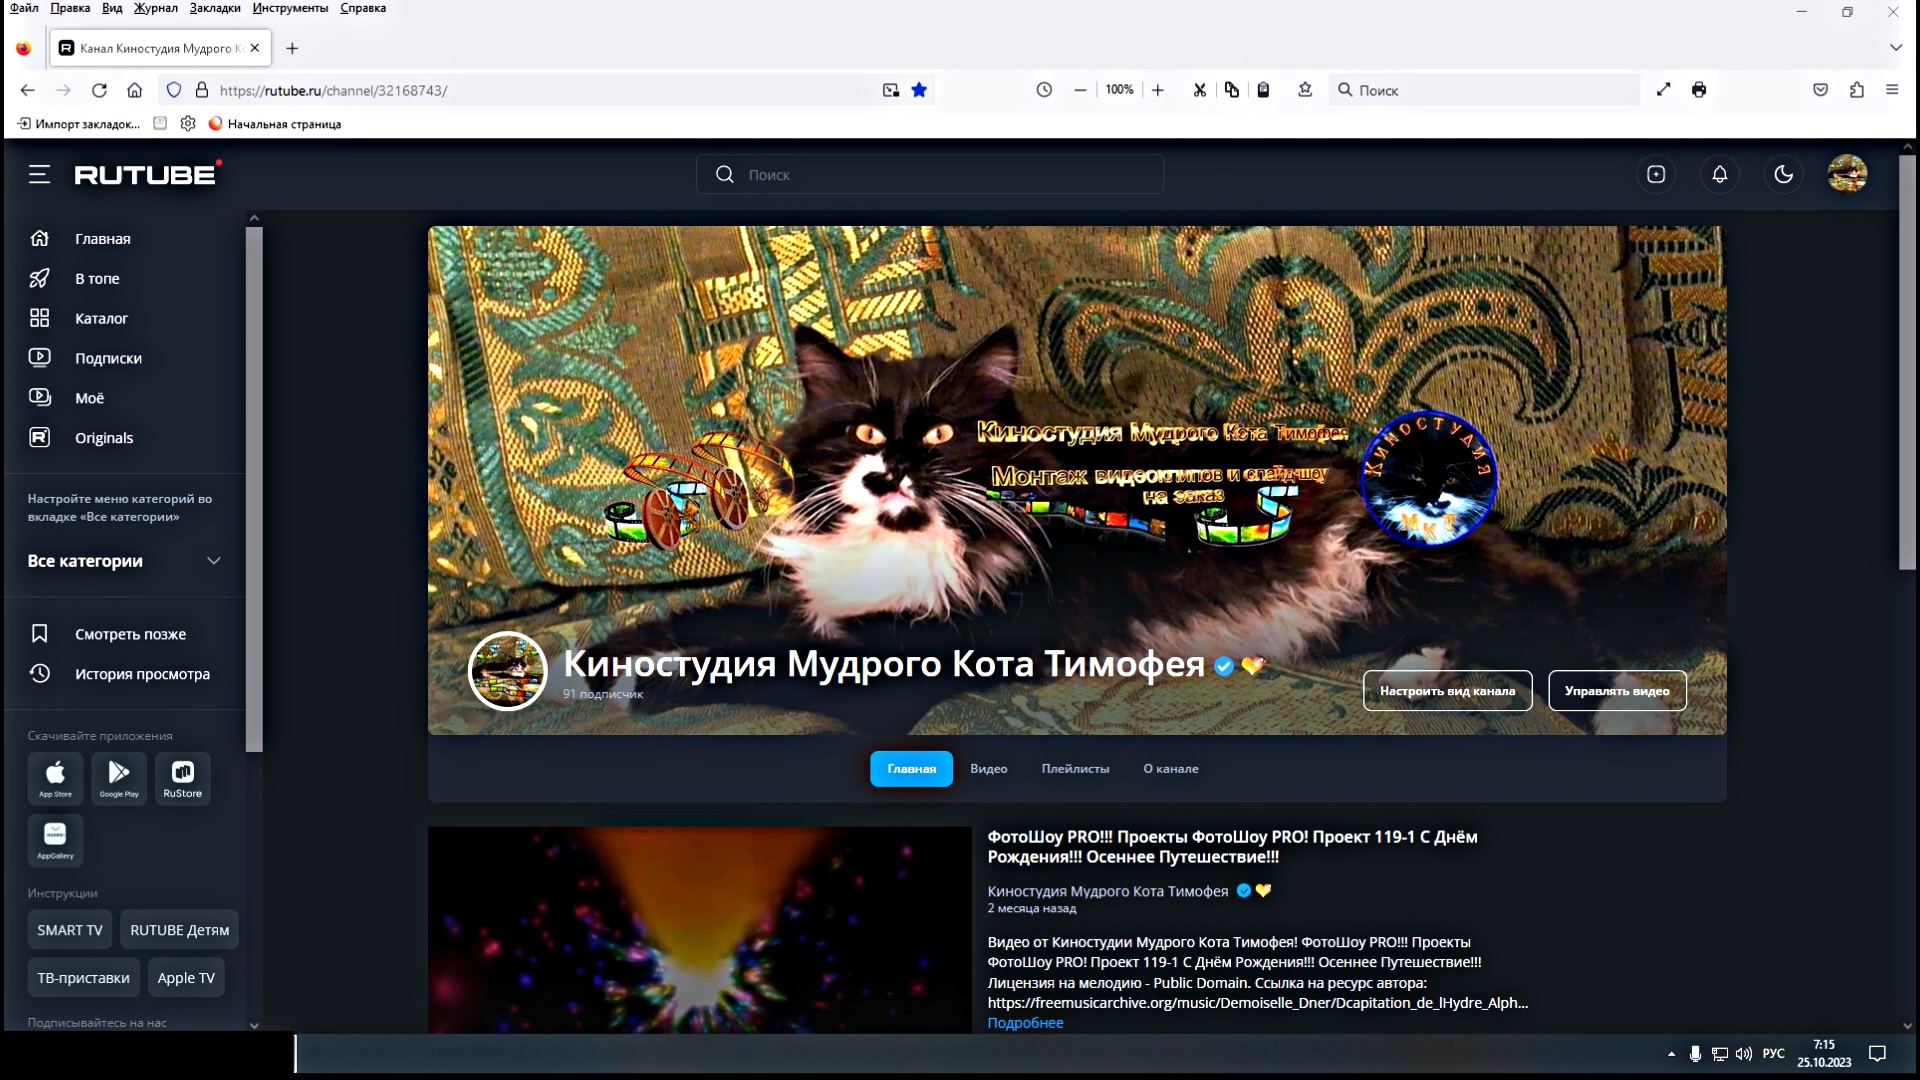This screenshot has height=1080, width=1920.
Task: Expand the system tray hidden icons arrow
Action: click(x=1670, y=1054)
